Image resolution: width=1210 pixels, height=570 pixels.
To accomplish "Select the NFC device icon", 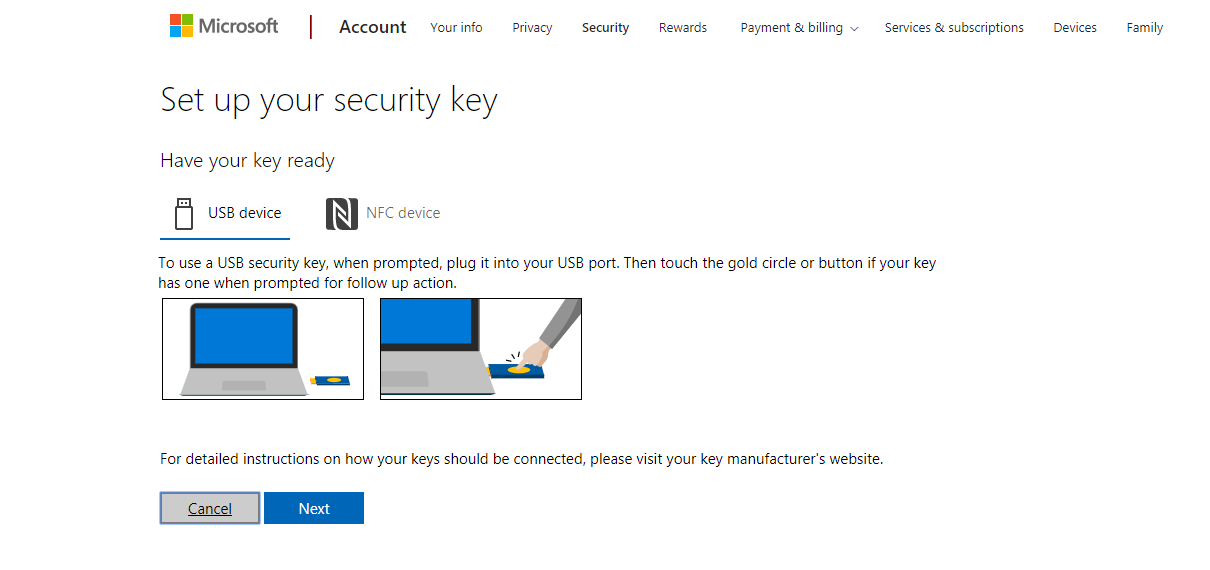I will 341,213.
